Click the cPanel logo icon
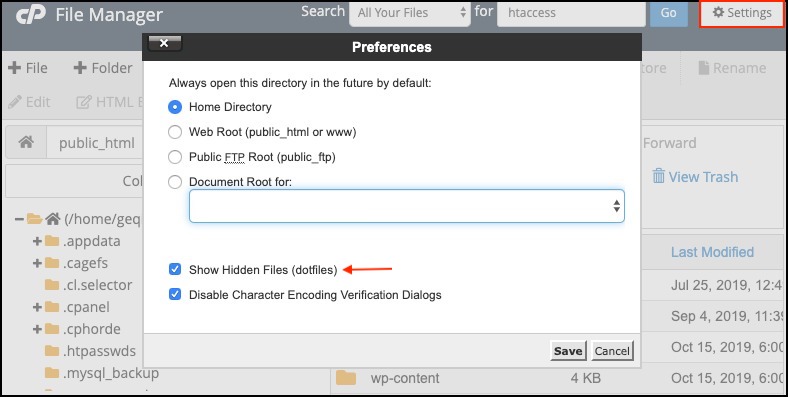 pyautogui.click(x=30, y=14)
